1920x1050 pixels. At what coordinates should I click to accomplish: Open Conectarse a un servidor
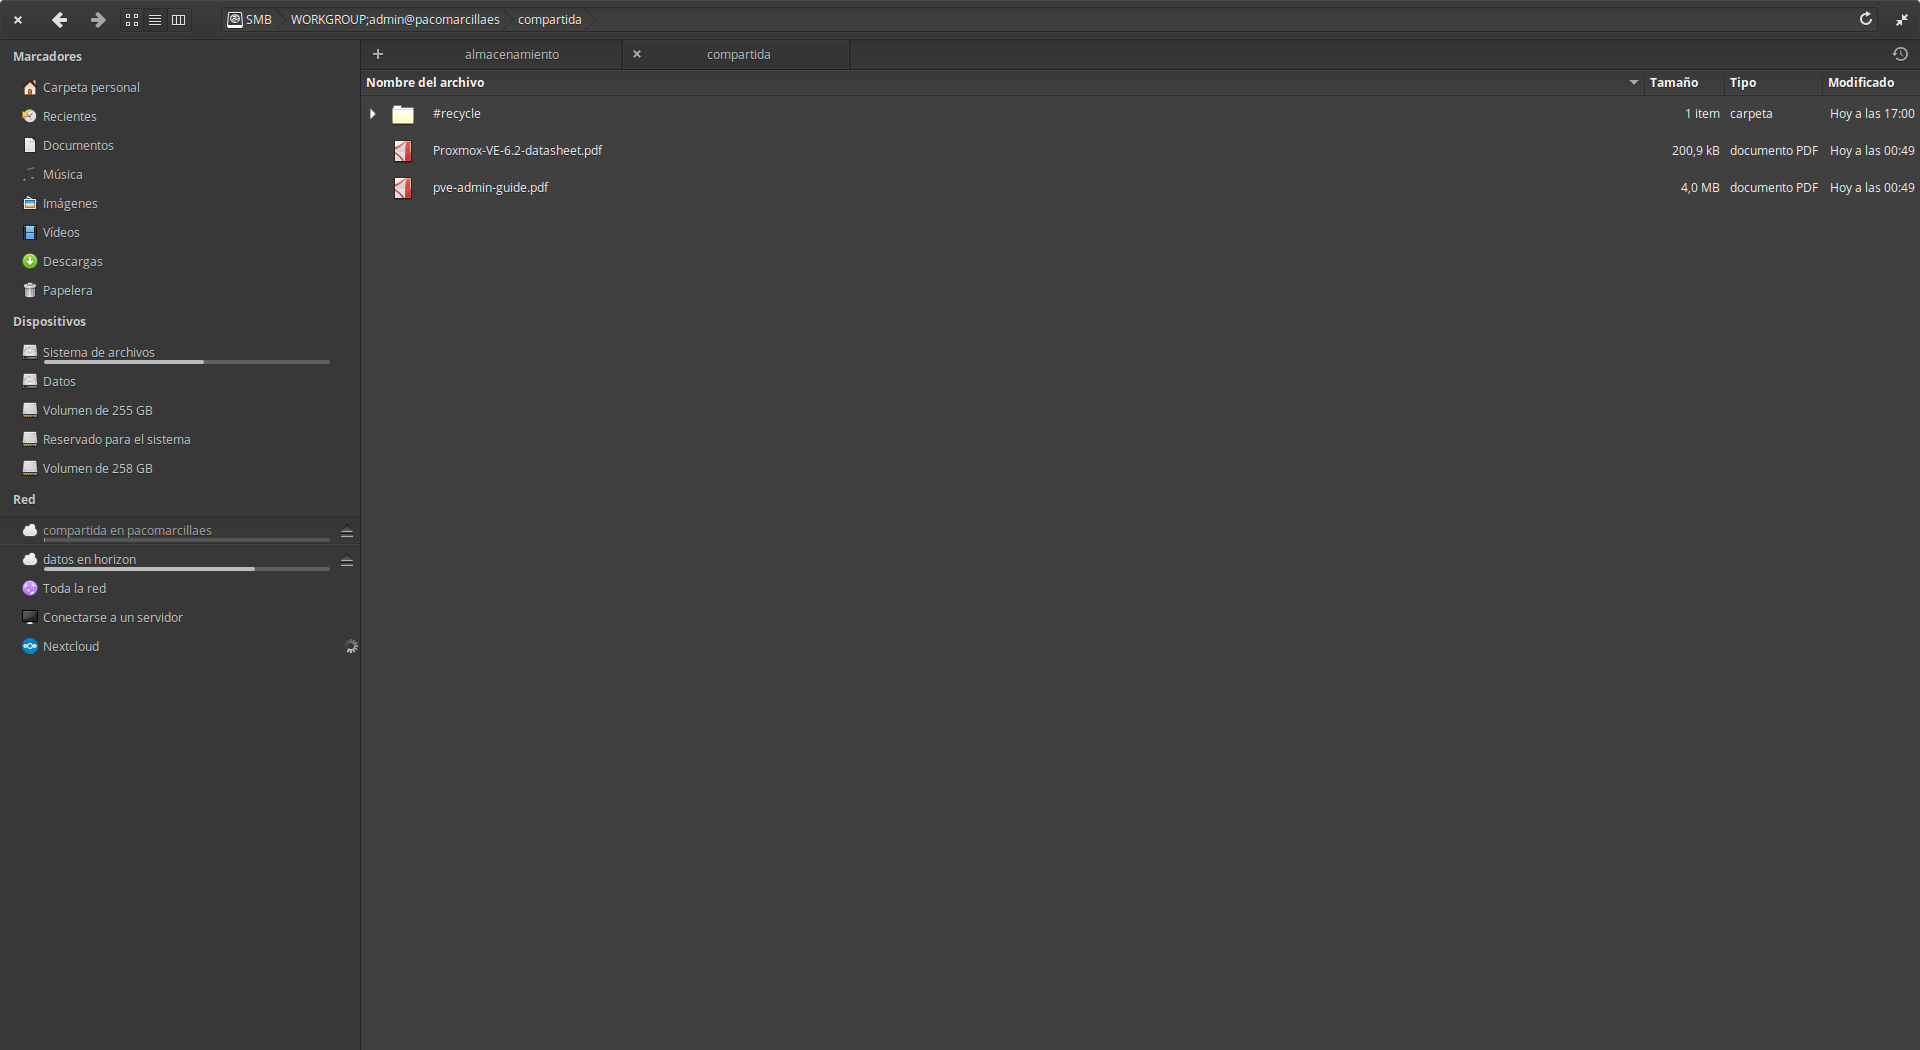tap(112, 618)
